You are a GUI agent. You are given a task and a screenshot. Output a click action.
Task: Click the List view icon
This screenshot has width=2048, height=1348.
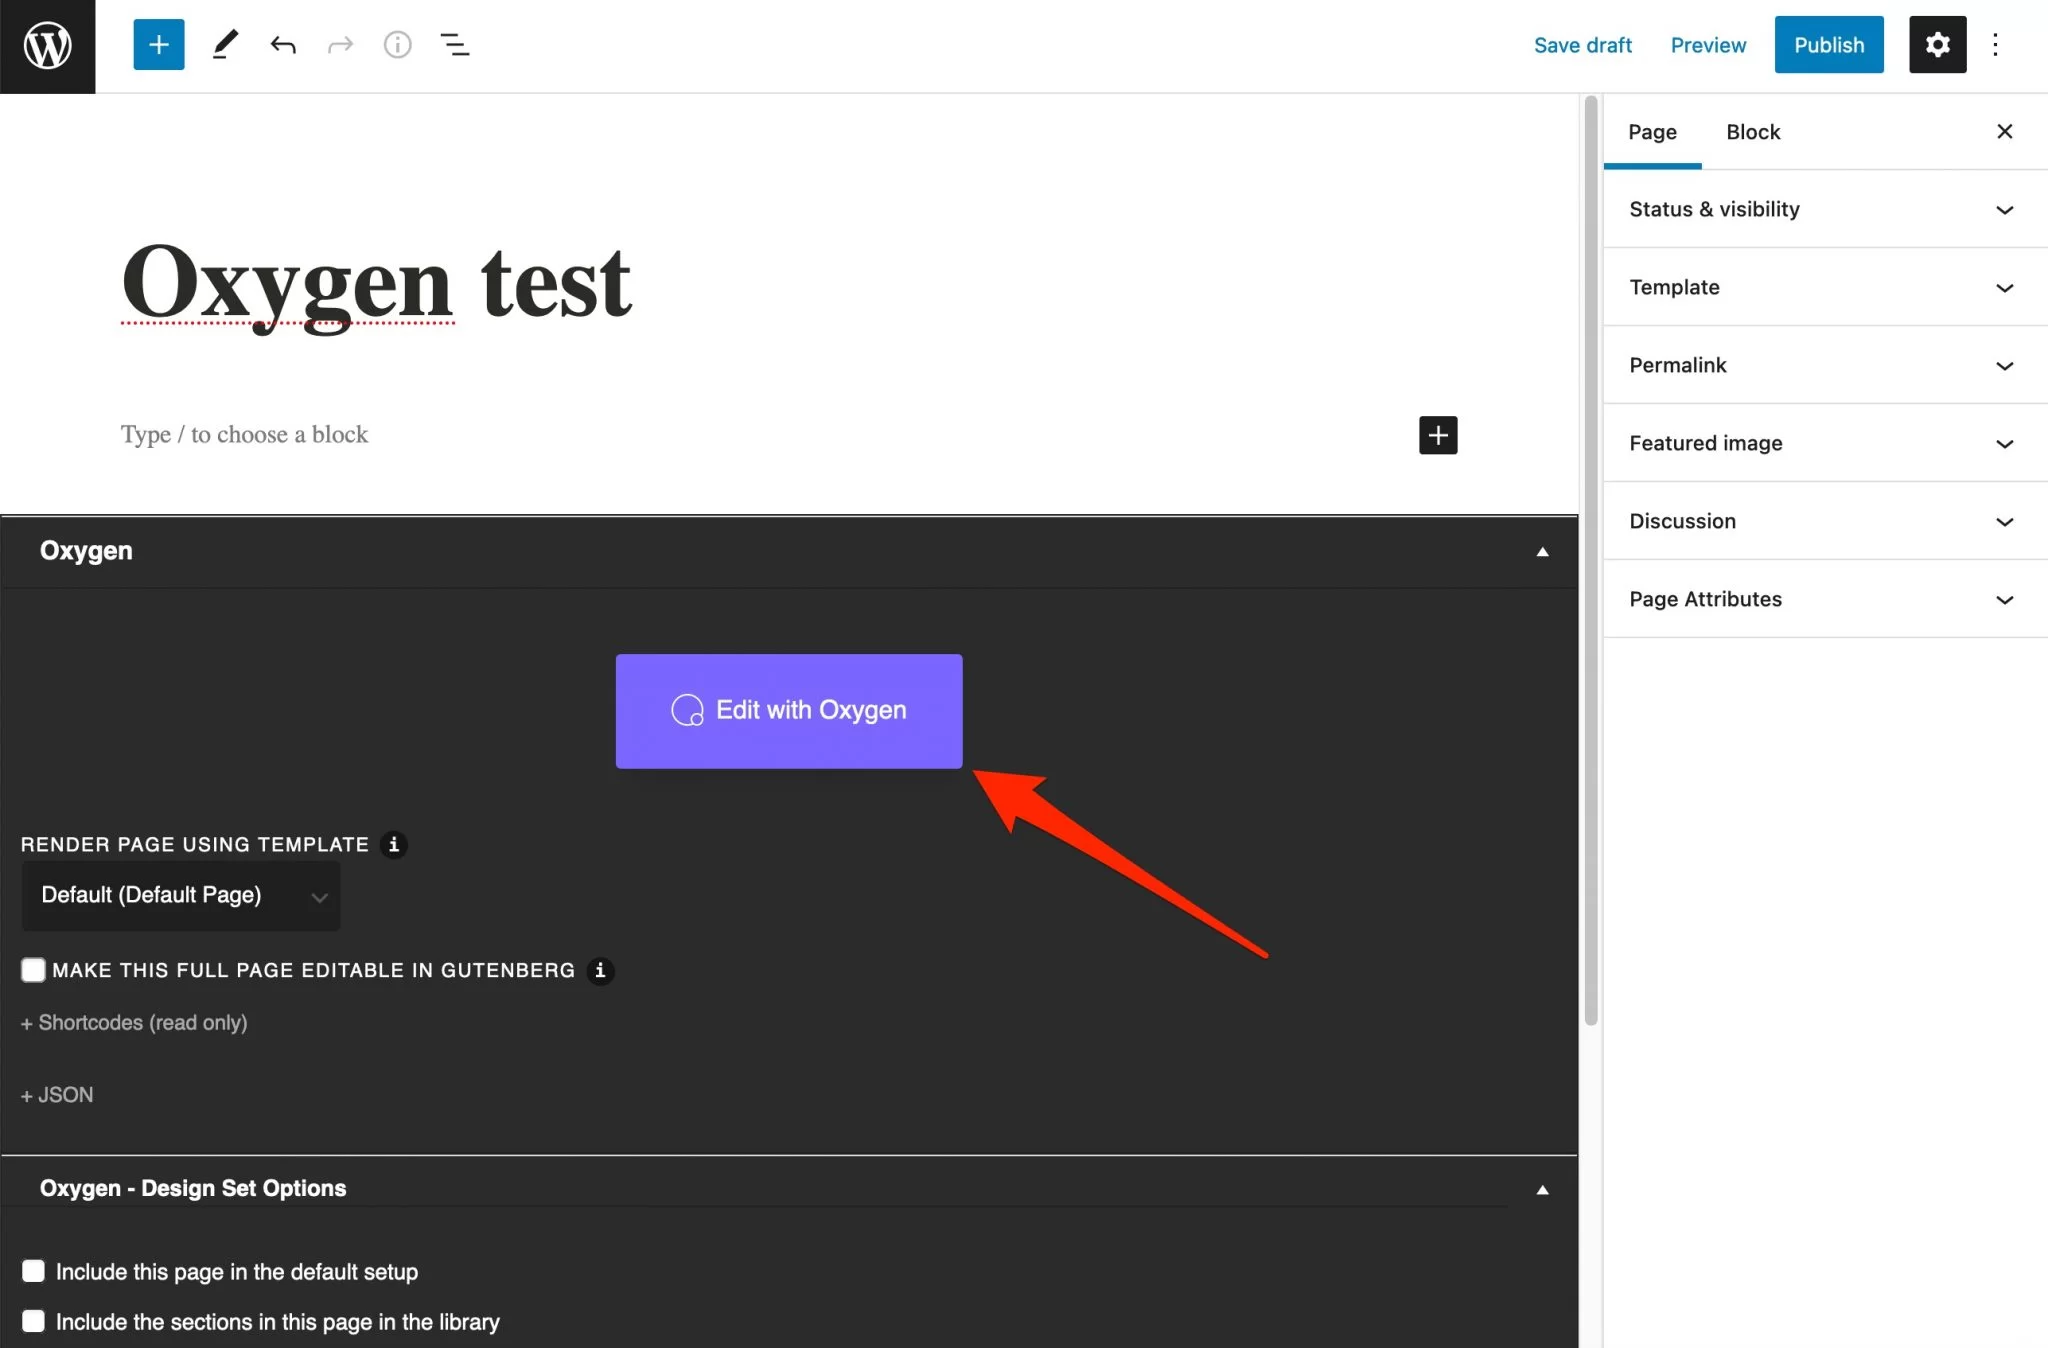coord(456,44)
